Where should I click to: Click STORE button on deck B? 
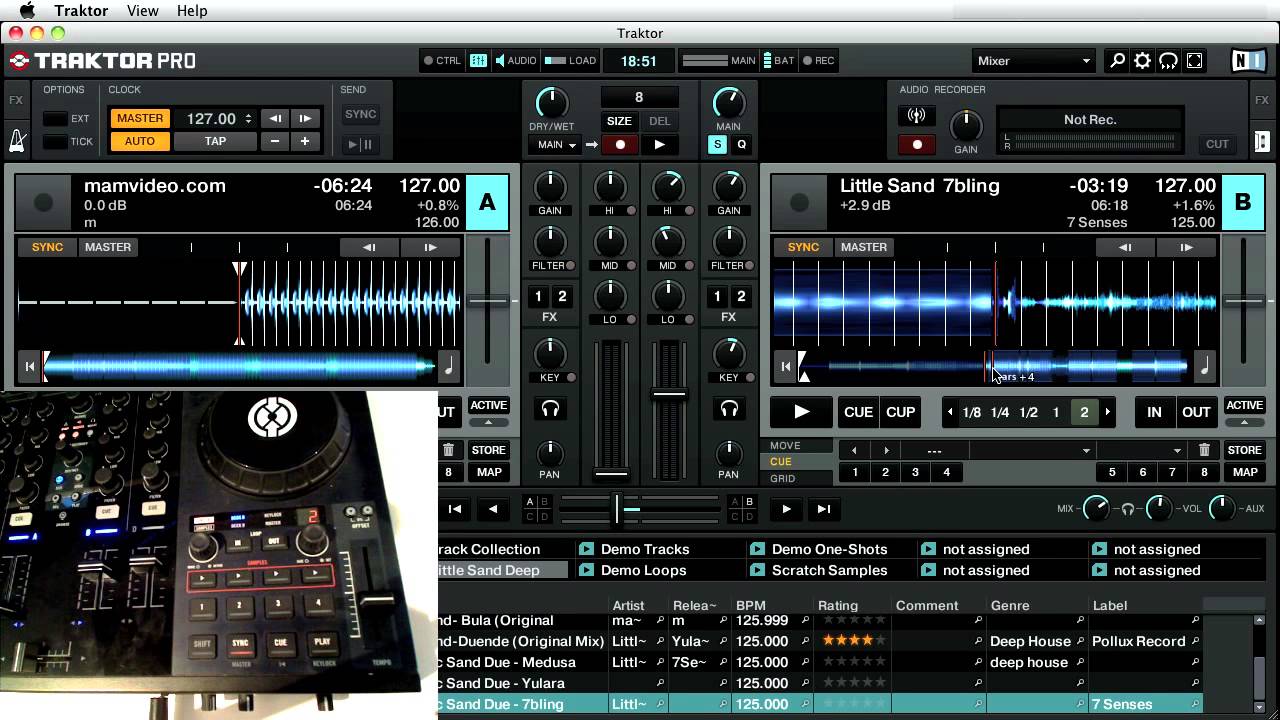1244,450
